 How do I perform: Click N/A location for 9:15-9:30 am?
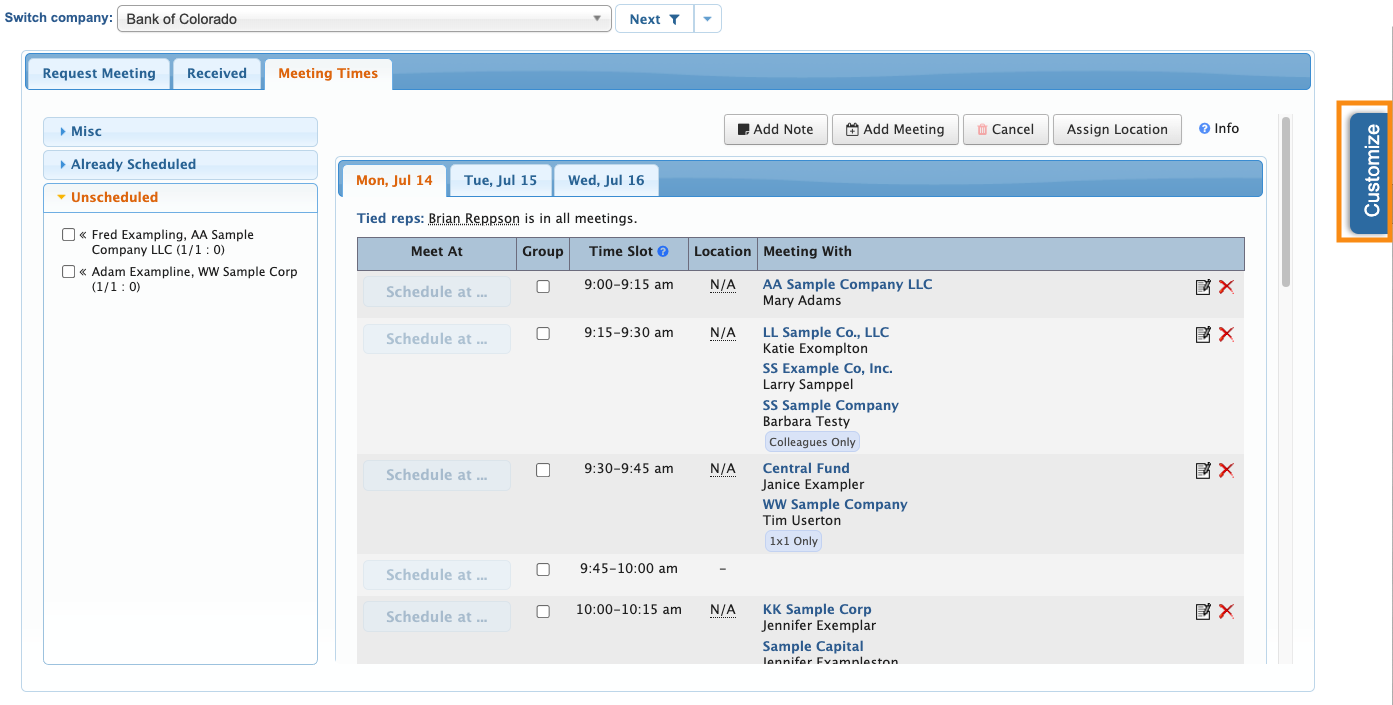[x=723, y=333]
